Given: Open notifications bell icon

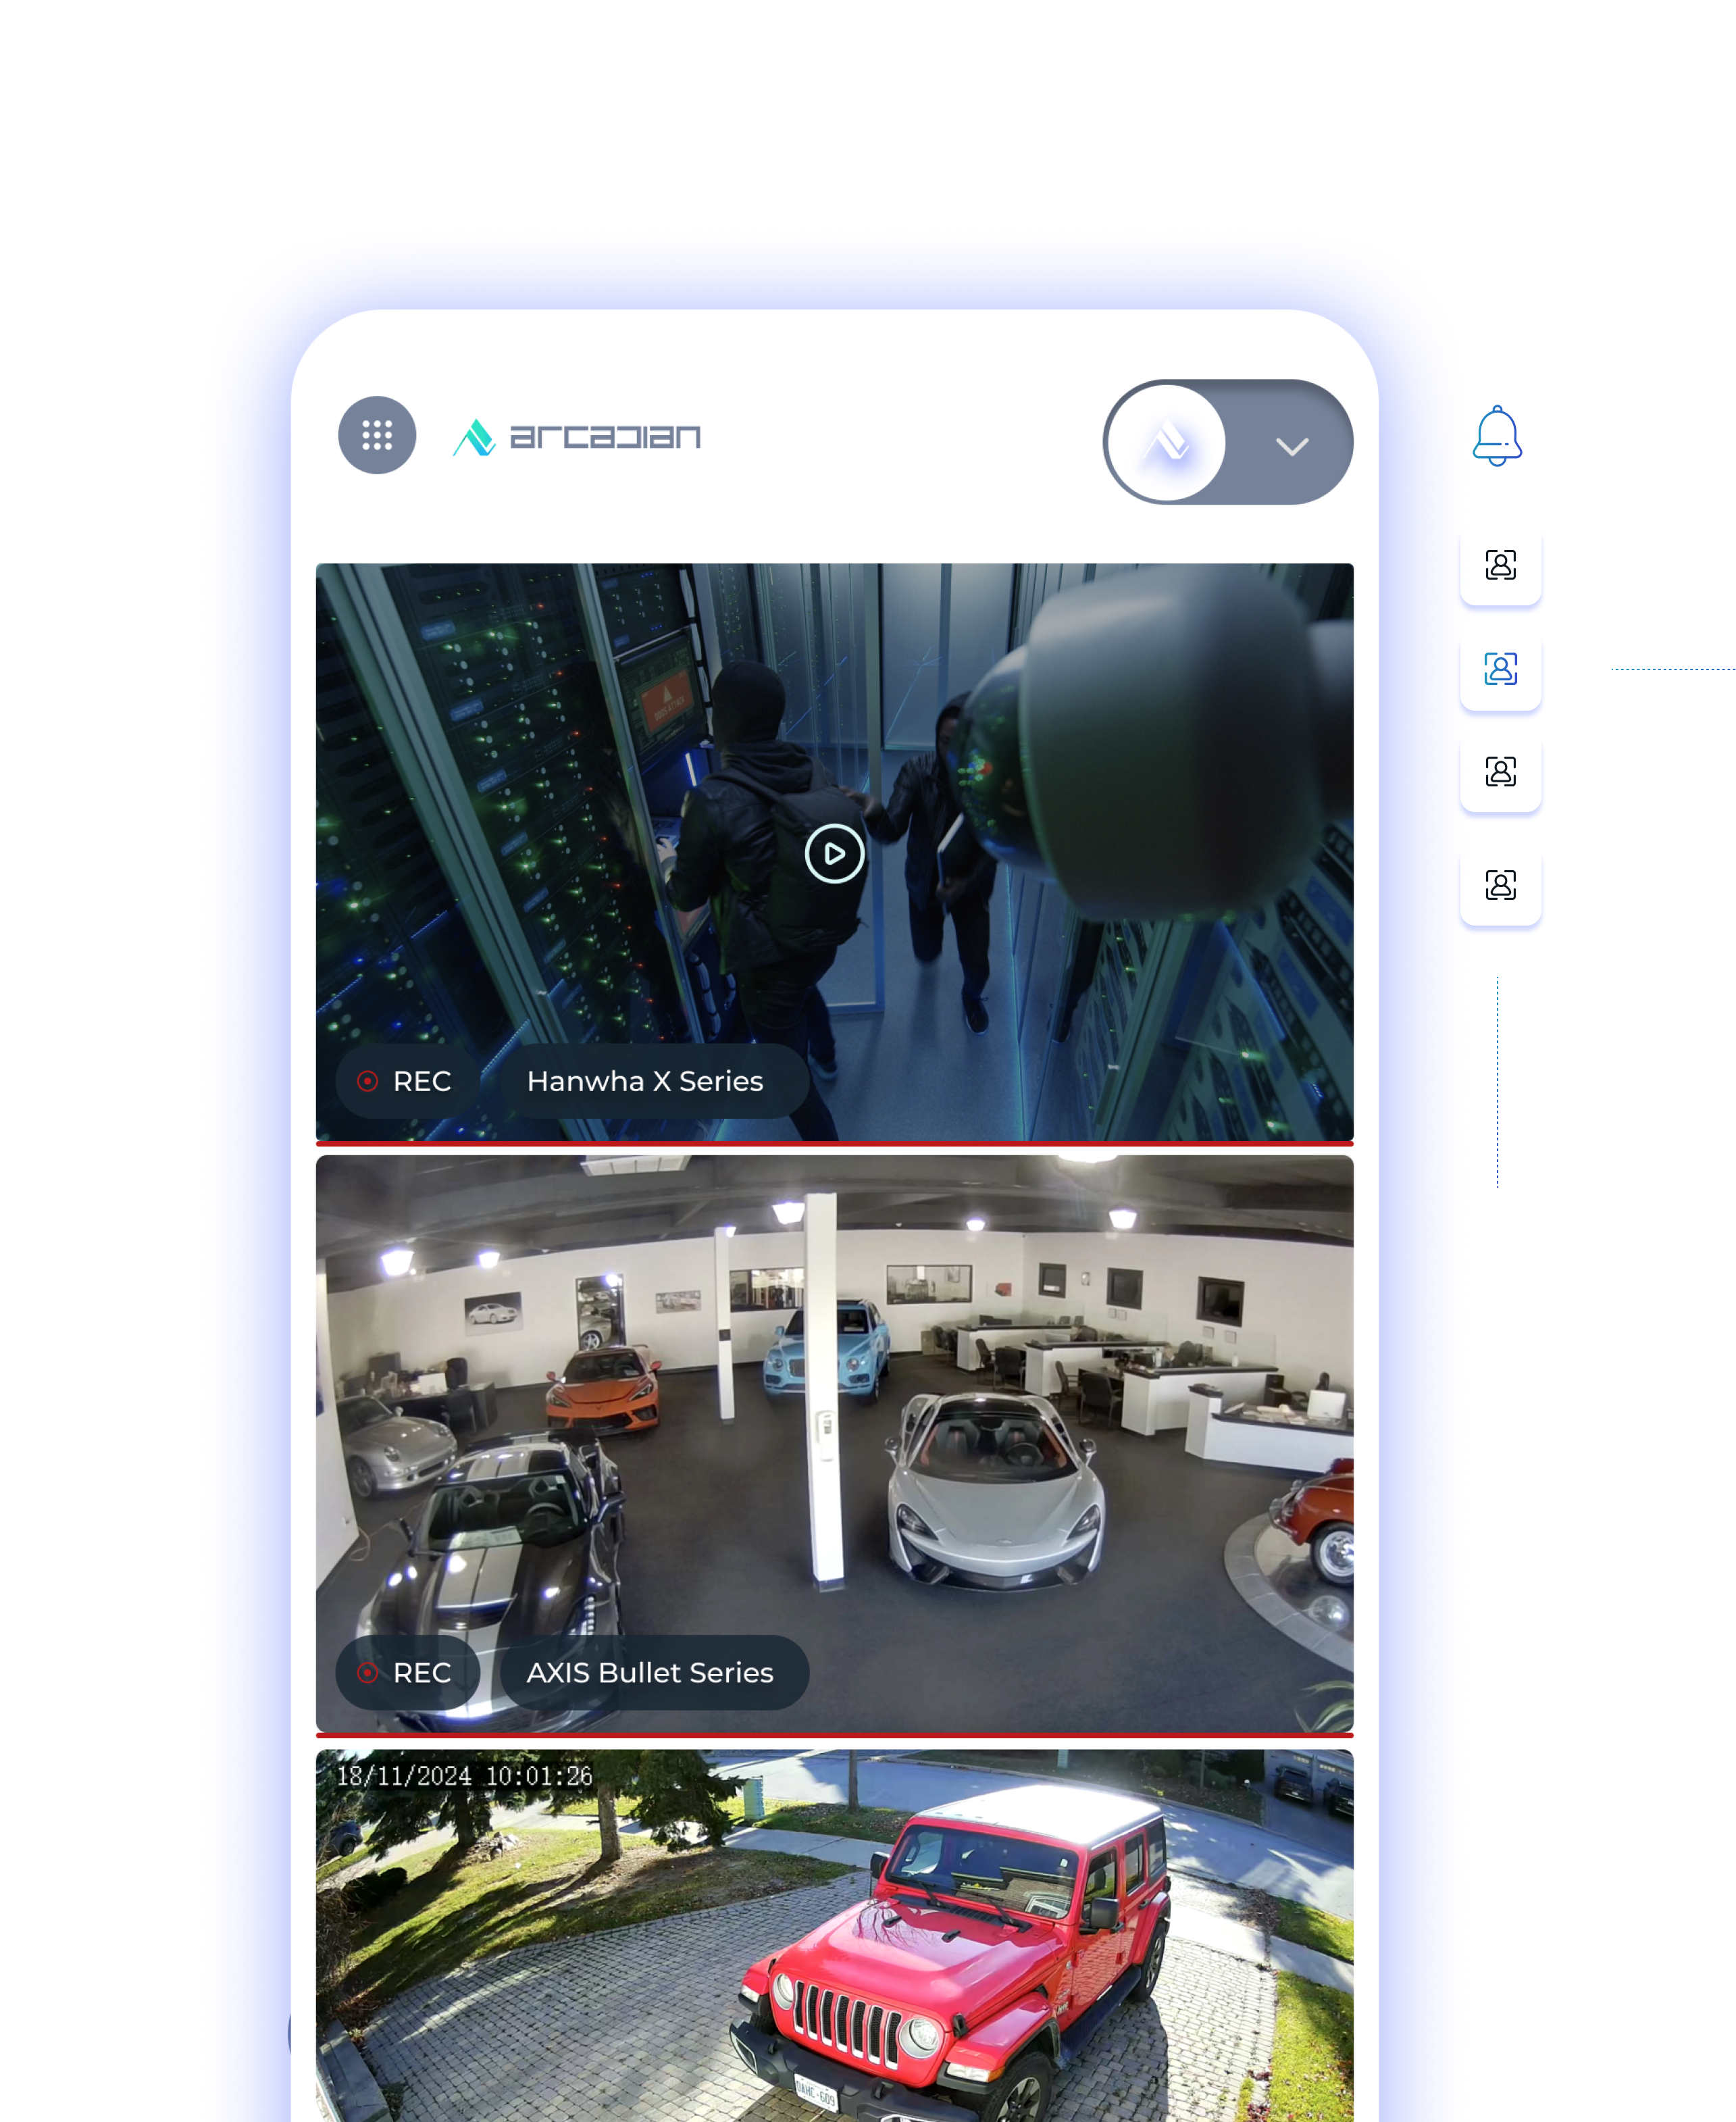Looking at the screenshot, I should click(1497, 436).
